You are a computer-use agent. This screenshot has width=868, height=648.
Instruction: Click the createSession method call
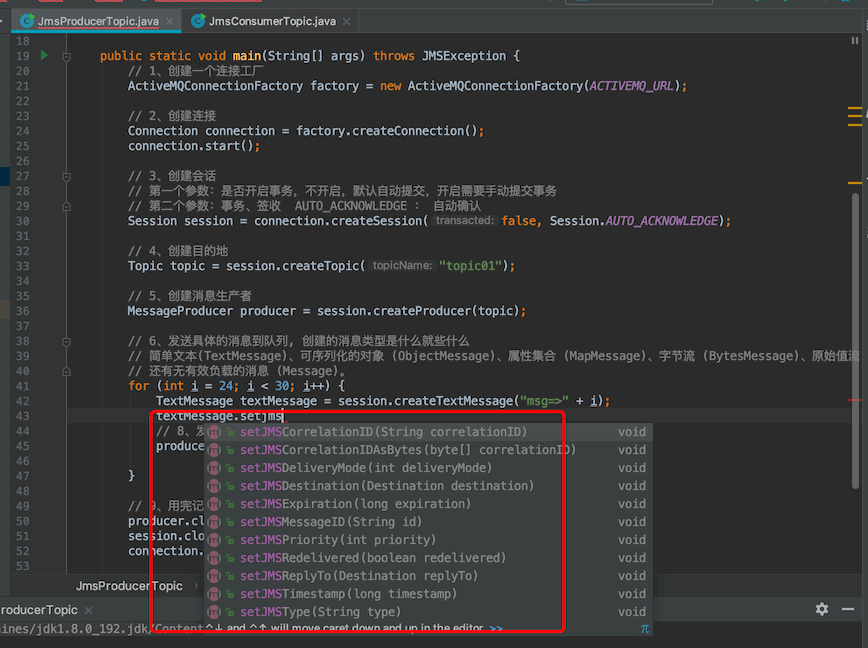coord(377,221)
